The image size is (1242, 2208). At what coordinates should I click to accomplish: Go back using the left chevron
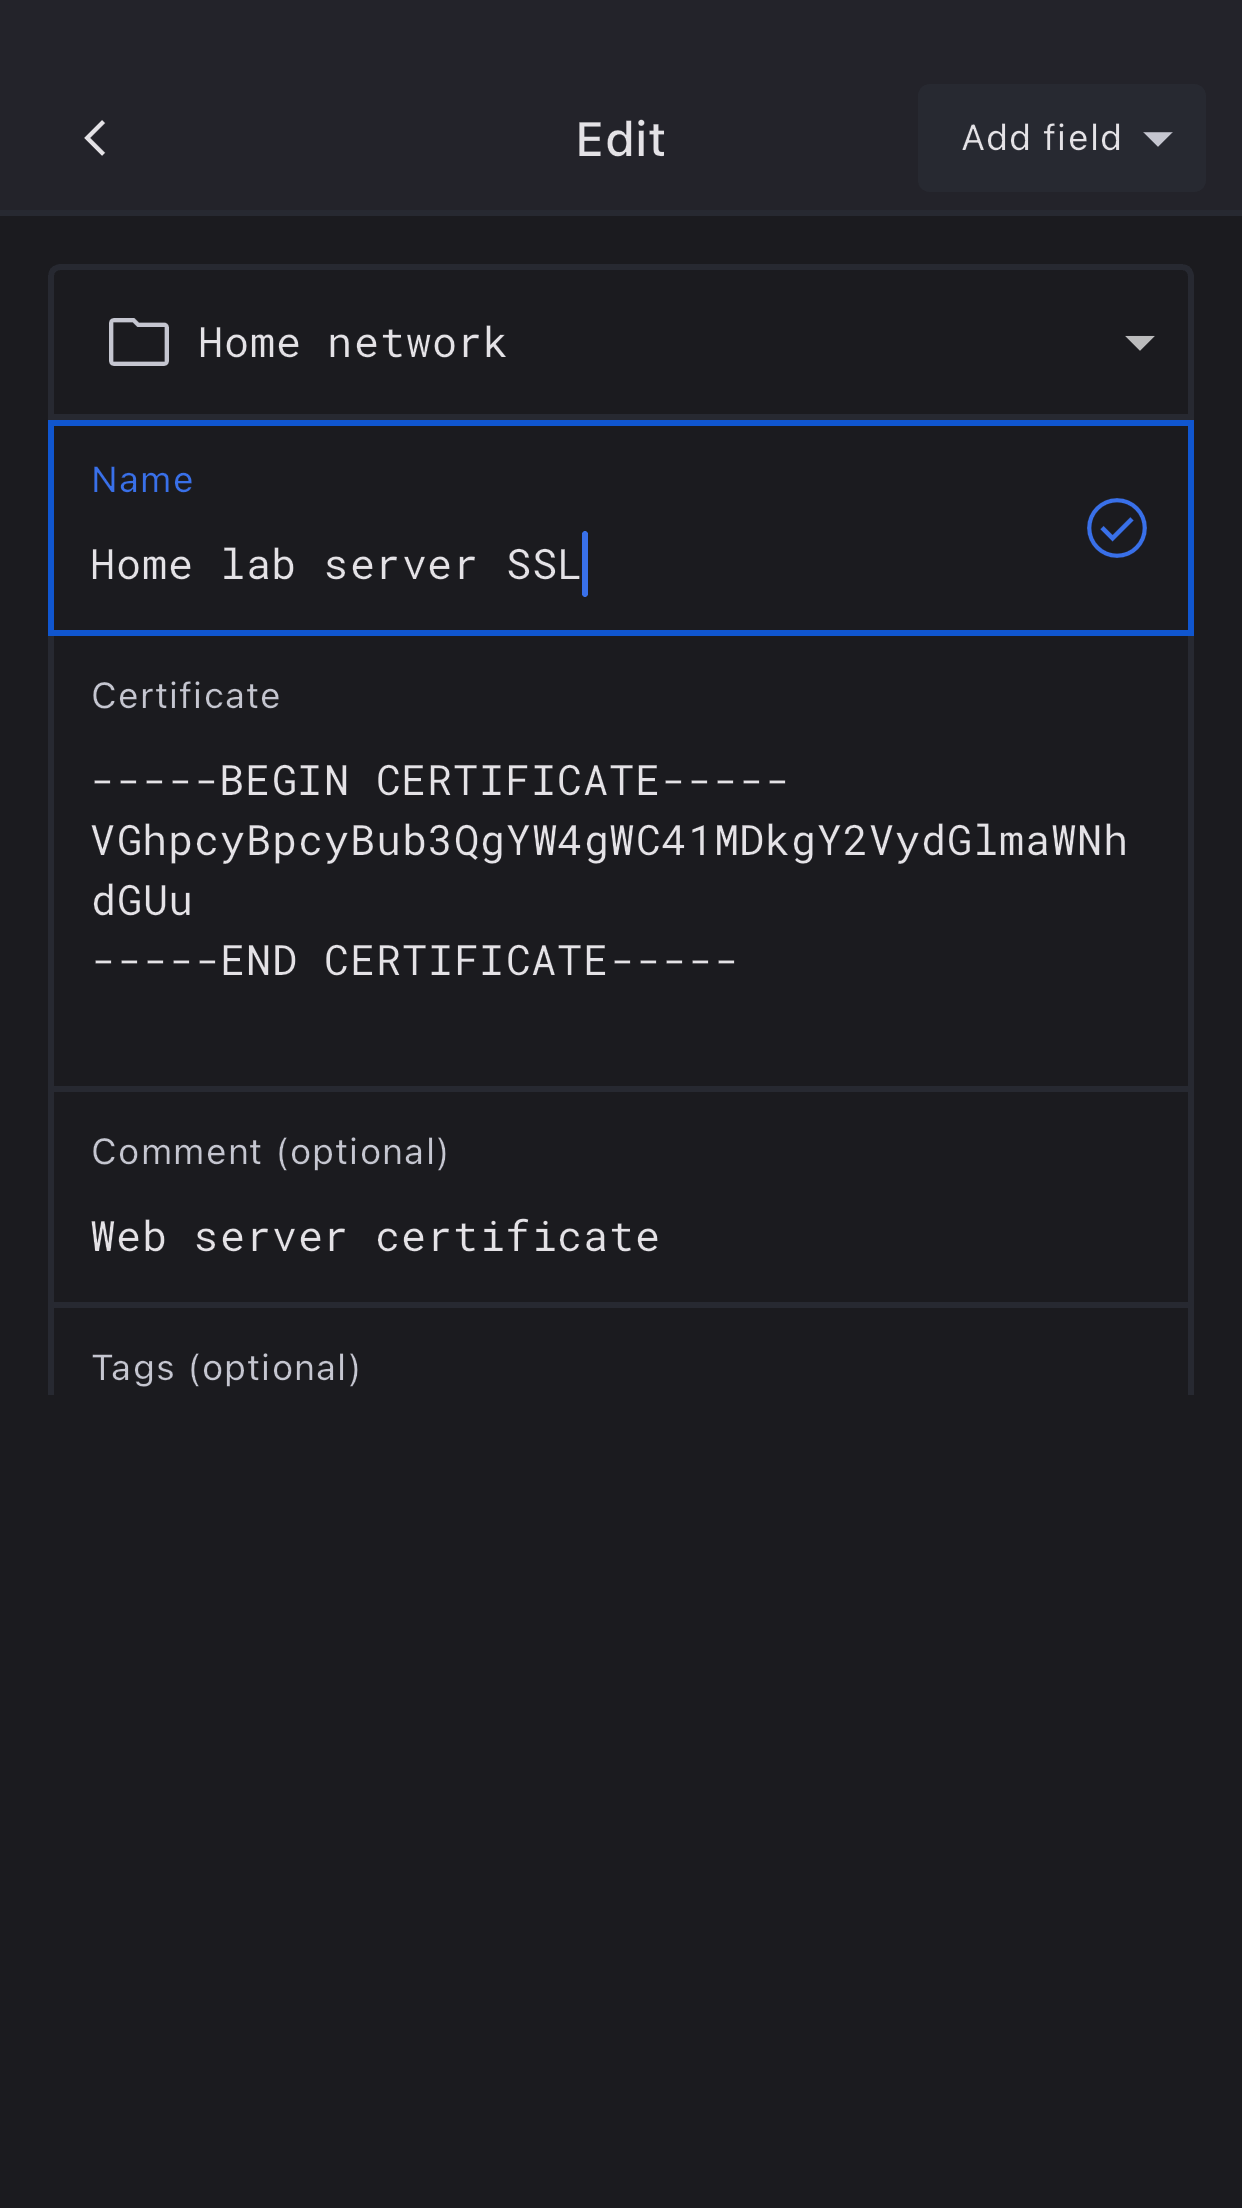pyautogui.click(x=96, y=138)
